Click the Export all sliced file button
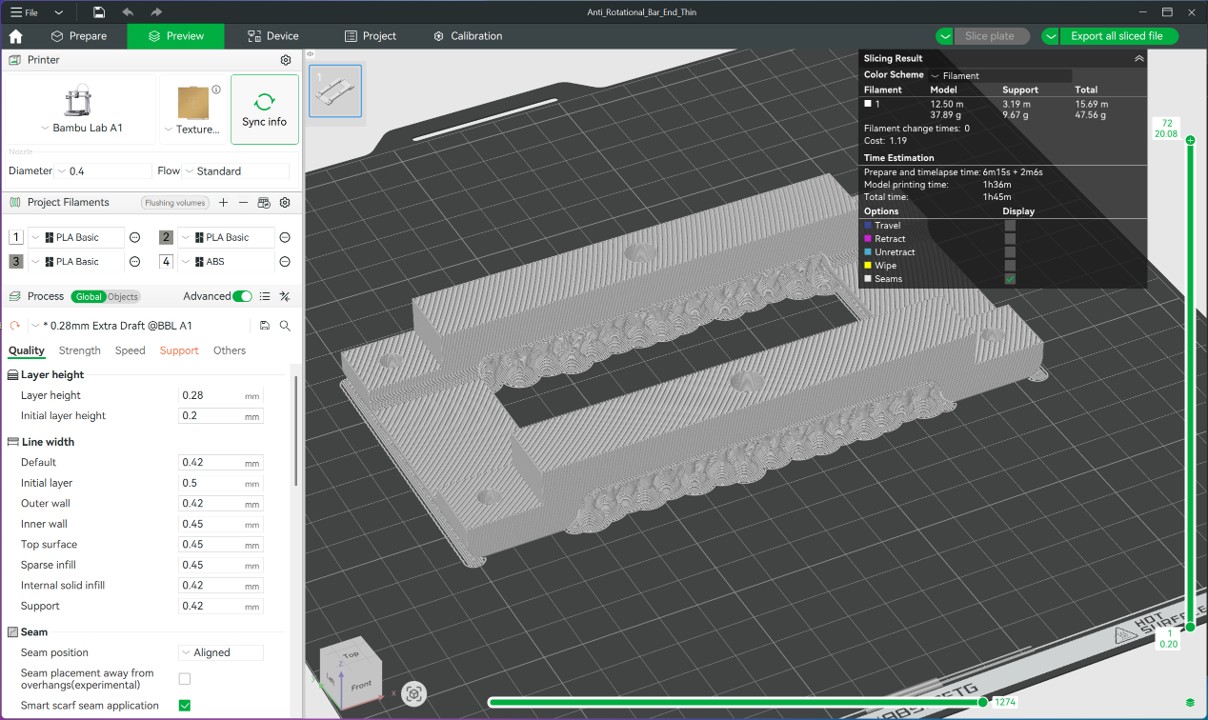 [x=1119, y=35]
